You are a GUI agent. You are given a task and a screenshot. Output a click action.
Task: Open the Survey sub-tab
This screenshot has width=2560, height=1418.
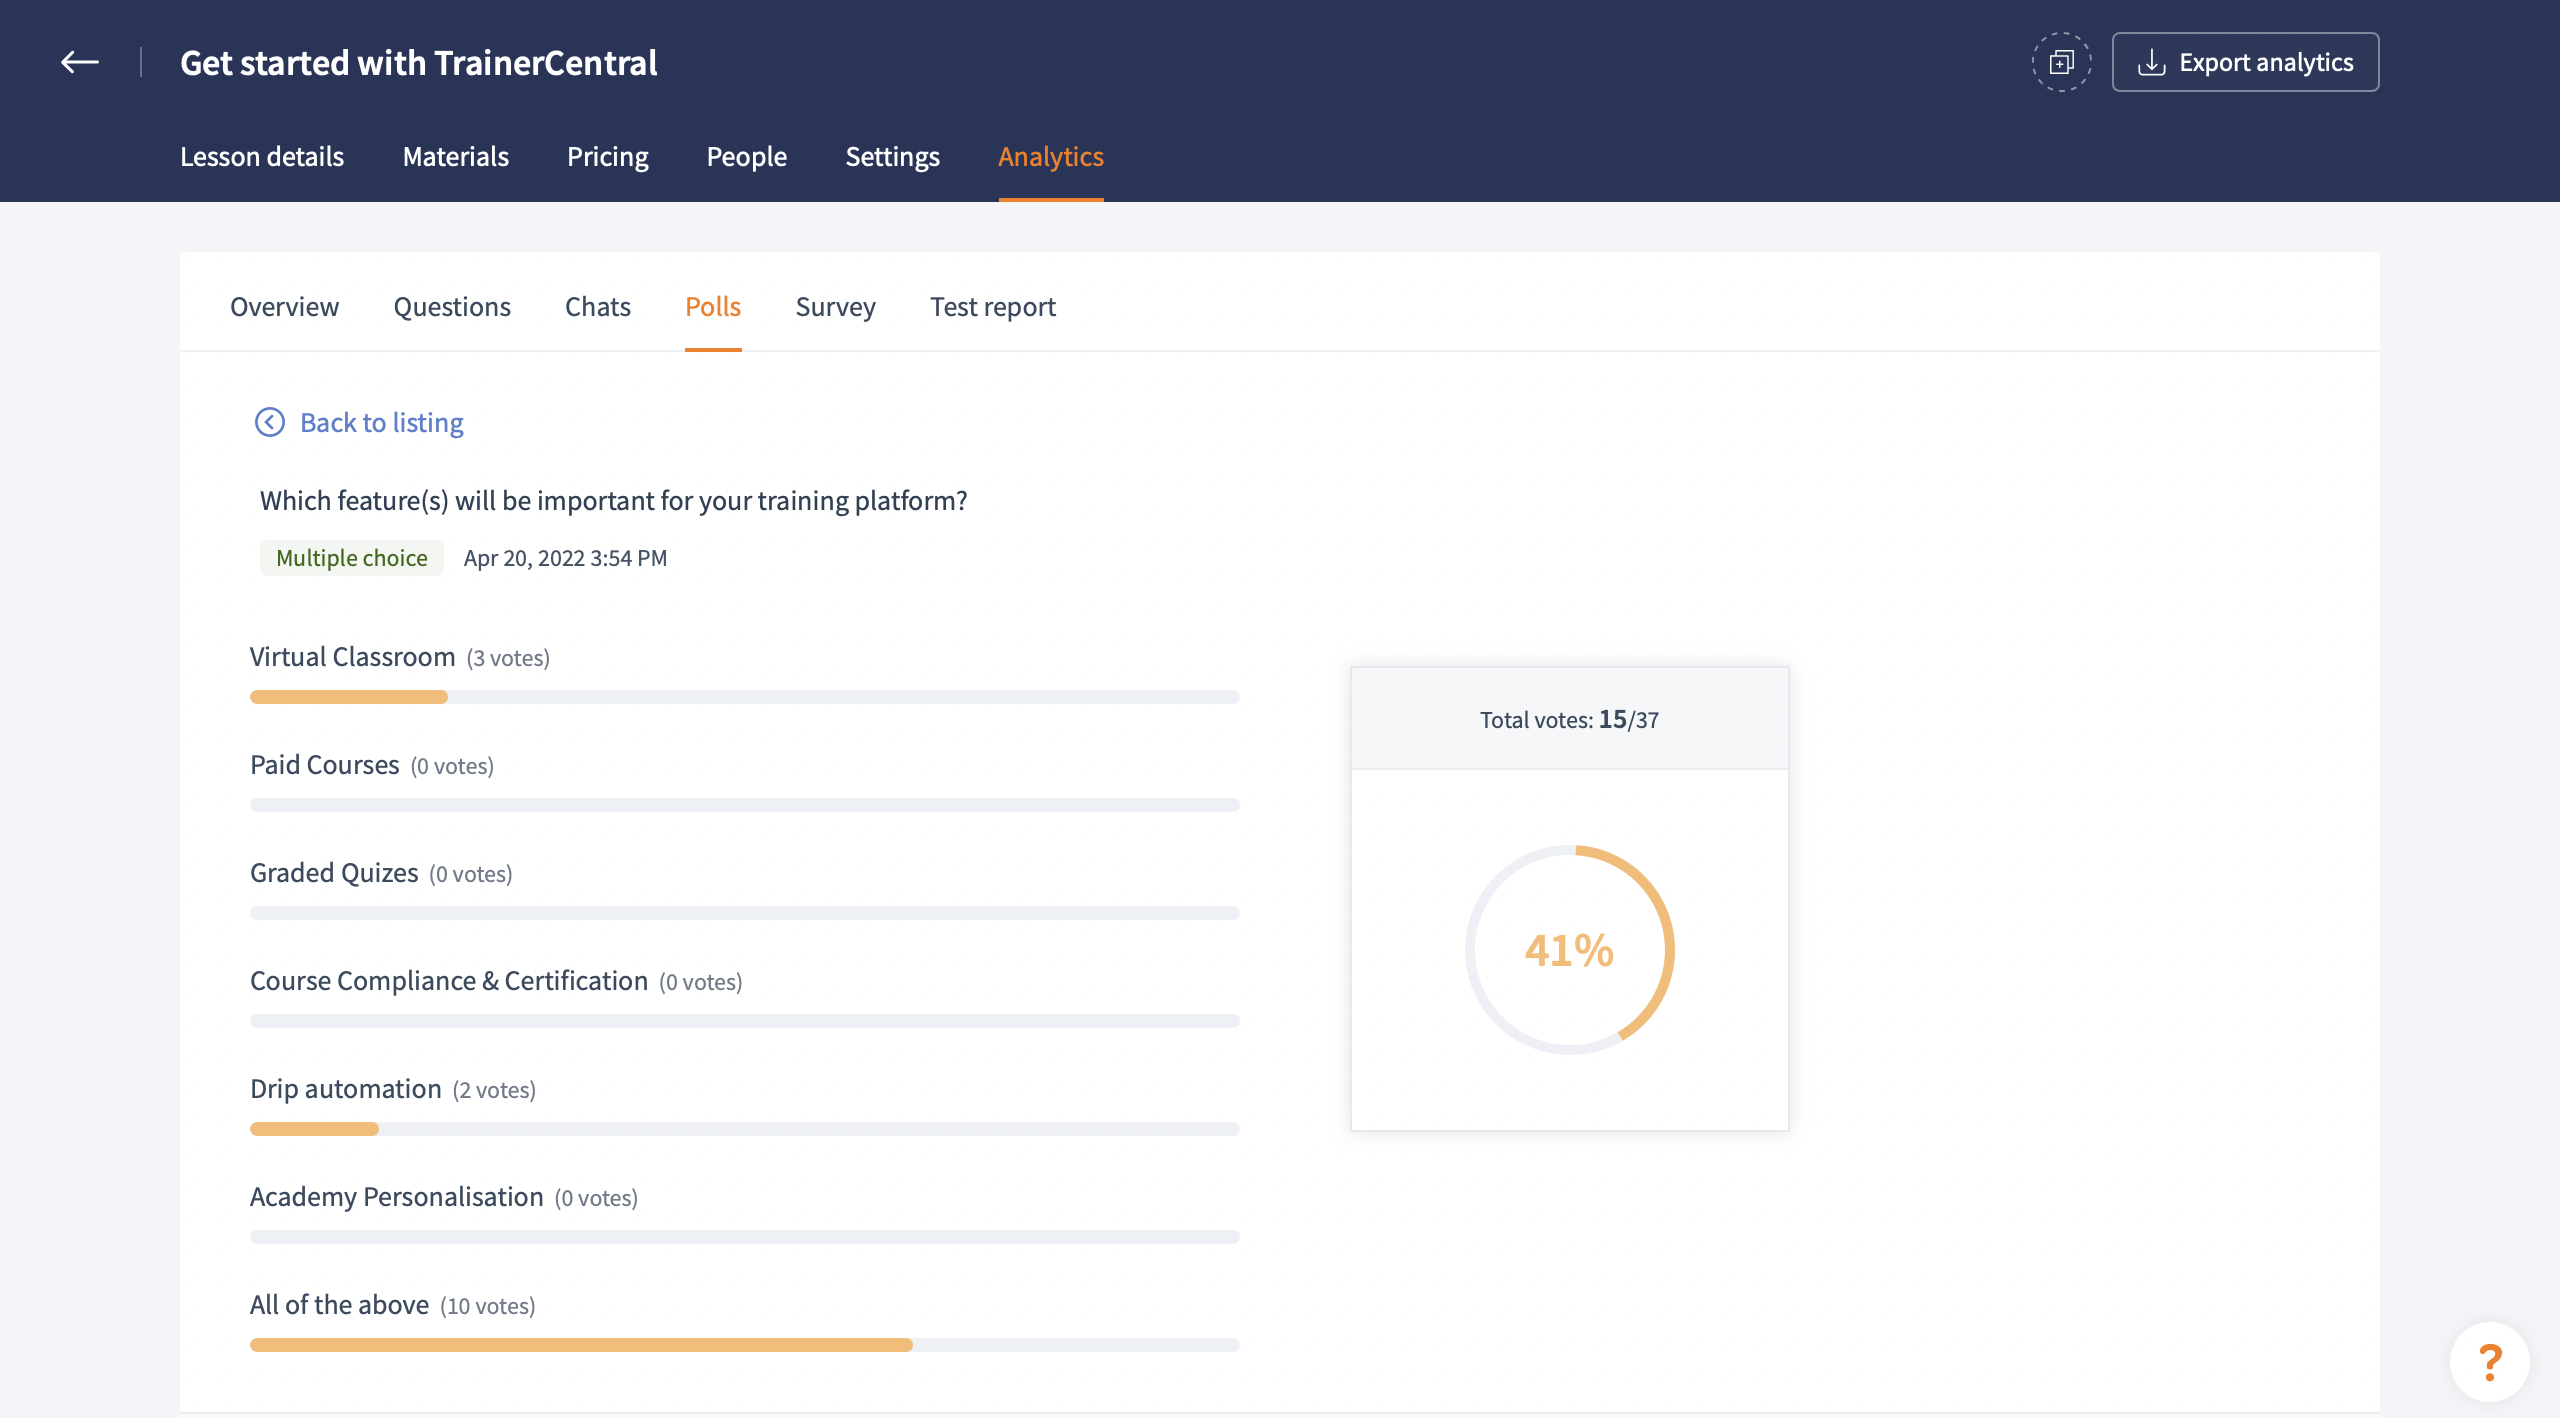[x=835, y=306]
